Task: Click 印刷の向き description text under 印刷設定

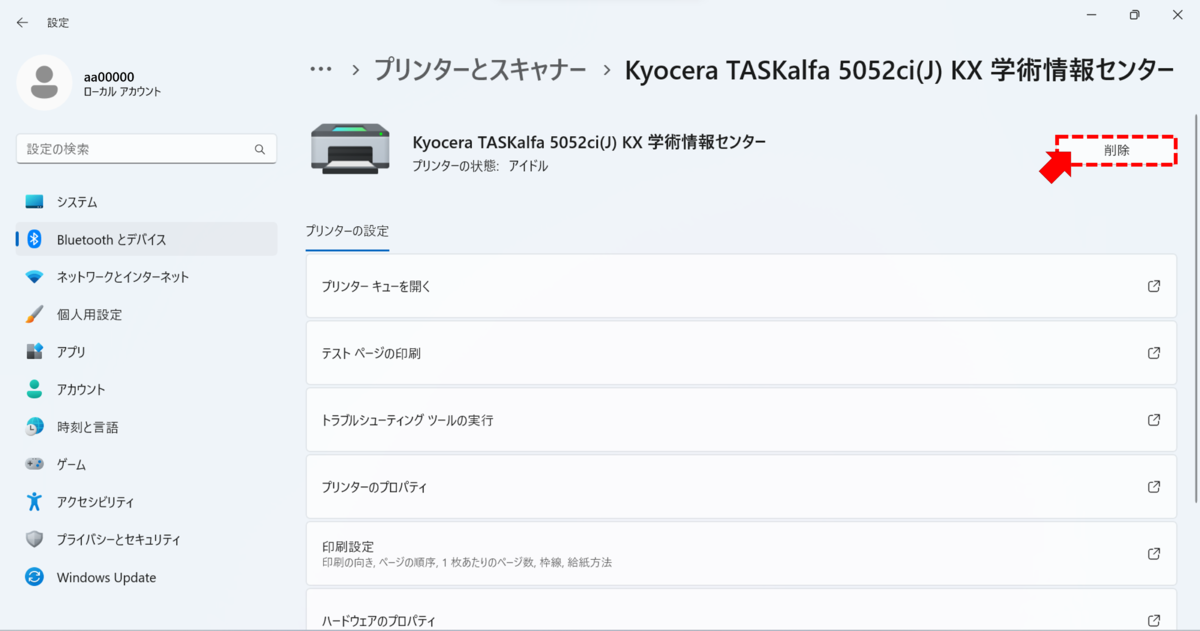Action: (467, 563)
